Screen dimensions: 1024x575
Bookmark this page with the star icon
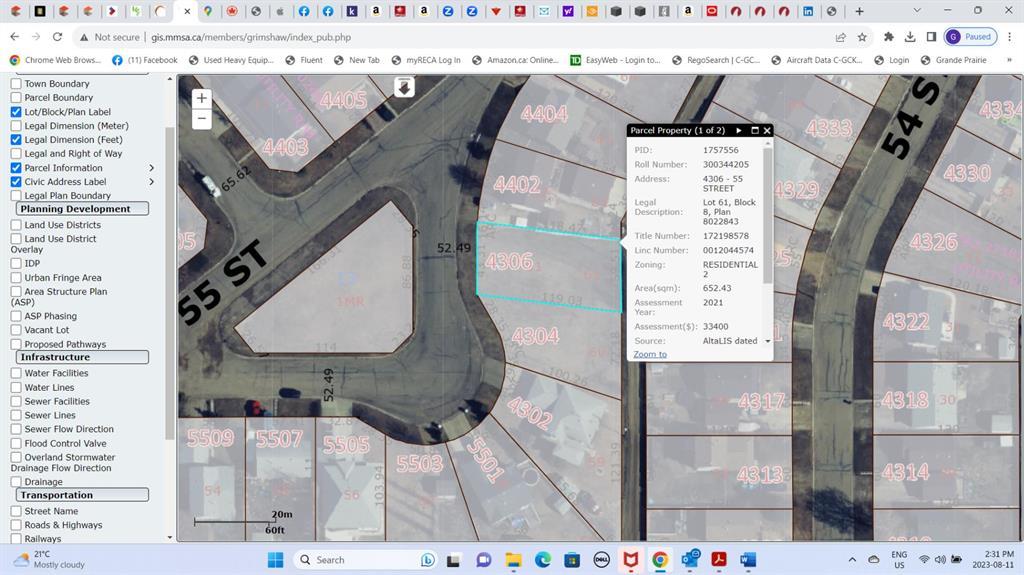862,37
